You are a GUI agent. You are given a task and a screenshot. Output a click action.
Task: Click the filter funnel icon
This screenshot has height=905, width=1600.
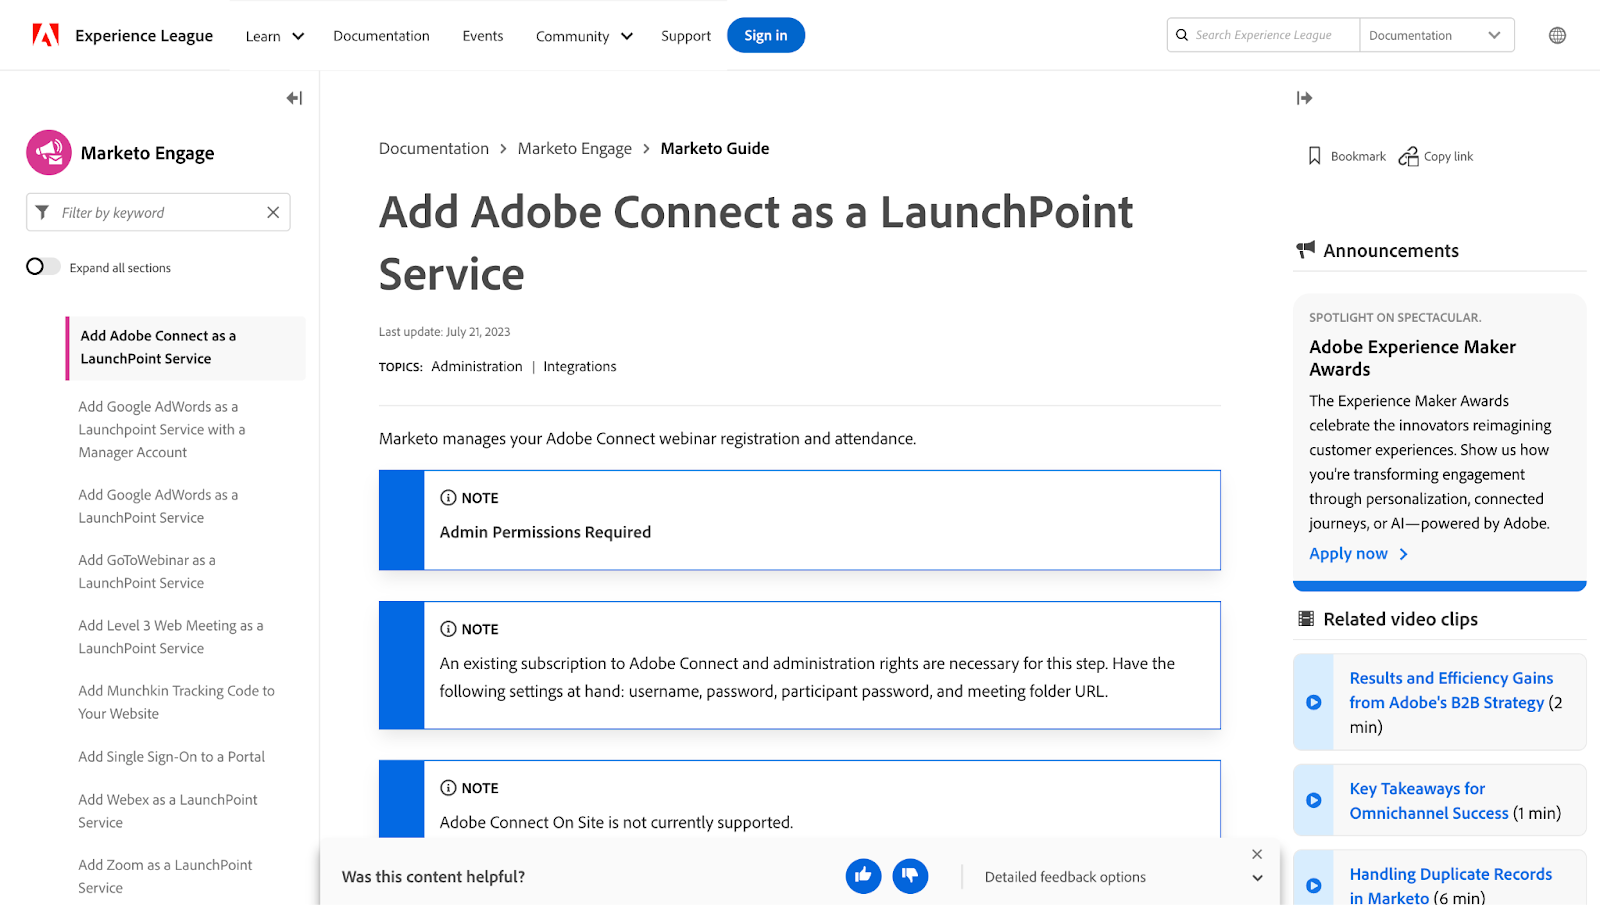[42, 212]
